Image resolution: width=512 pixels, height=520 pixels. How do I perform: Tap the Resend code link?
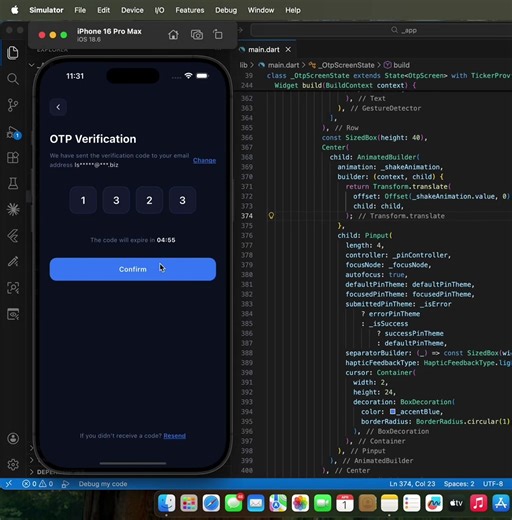point(174,436)
